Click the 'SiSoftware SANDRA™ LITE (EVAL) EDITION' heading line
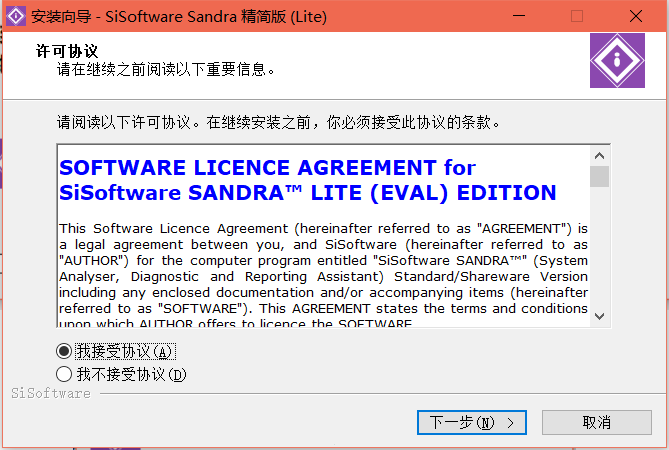669x450 pixels. point(308,193)
